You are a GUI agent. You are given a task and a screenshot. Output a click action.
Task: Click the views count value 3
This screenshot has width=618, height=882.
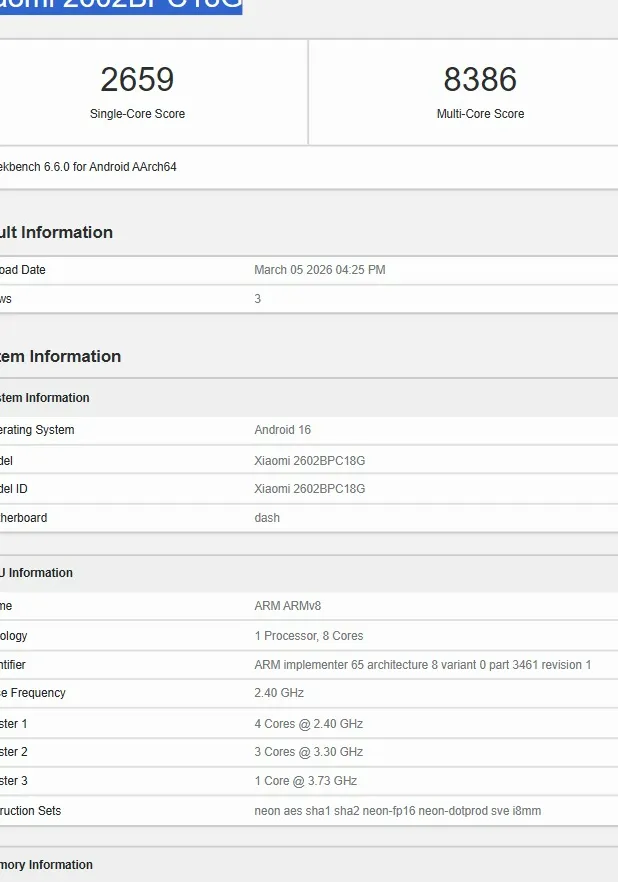tap(258, 299)
